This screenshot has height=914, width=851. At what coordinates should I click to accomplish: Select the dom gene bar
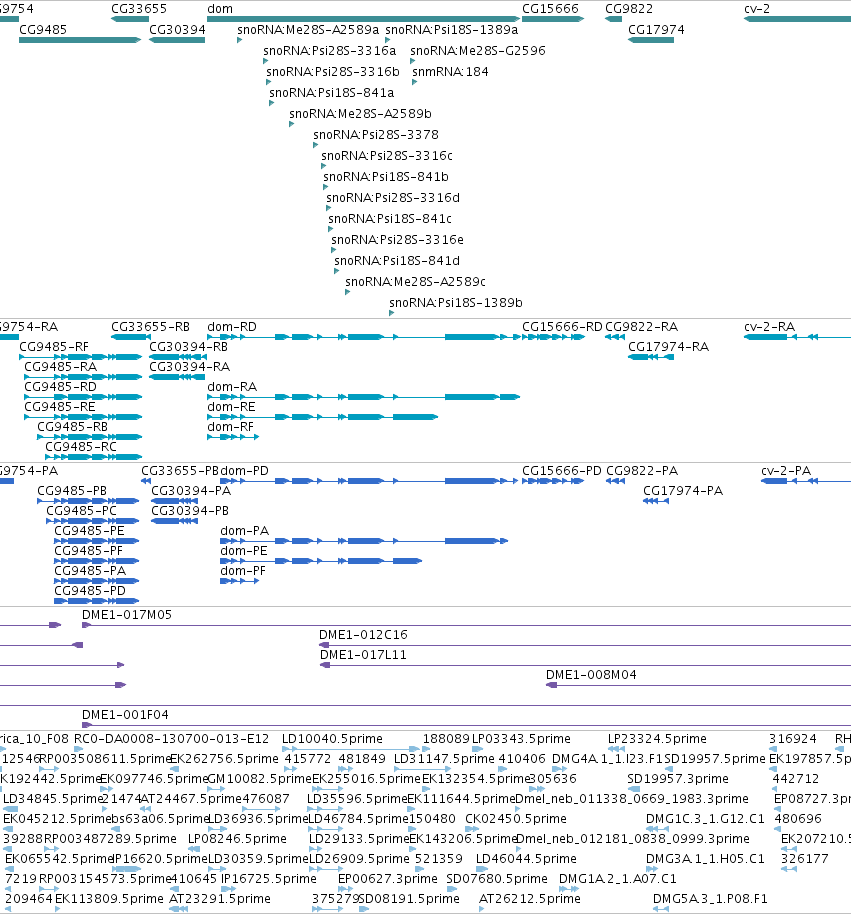(364, 19)
